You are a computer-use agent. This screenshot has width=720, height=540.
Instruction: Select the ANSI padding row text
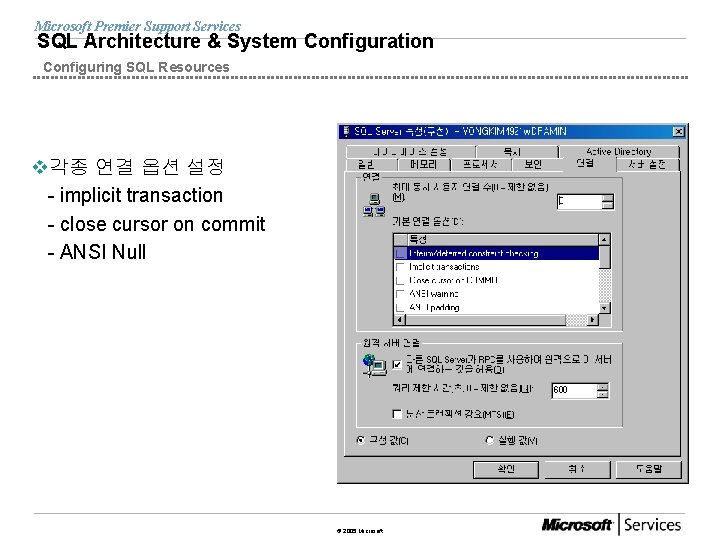434,307
